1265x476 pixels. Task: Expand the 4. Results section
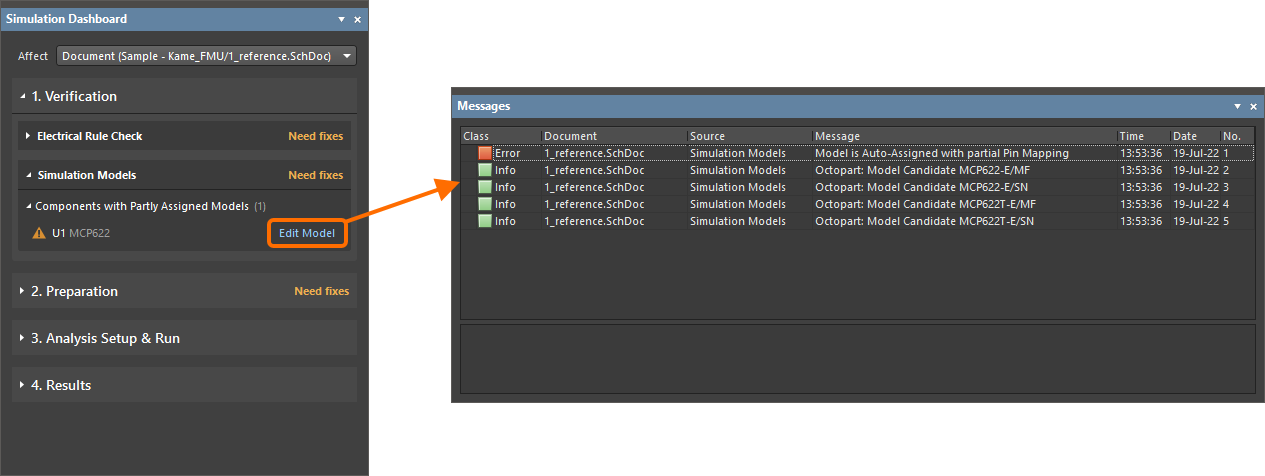coord(23,385)
